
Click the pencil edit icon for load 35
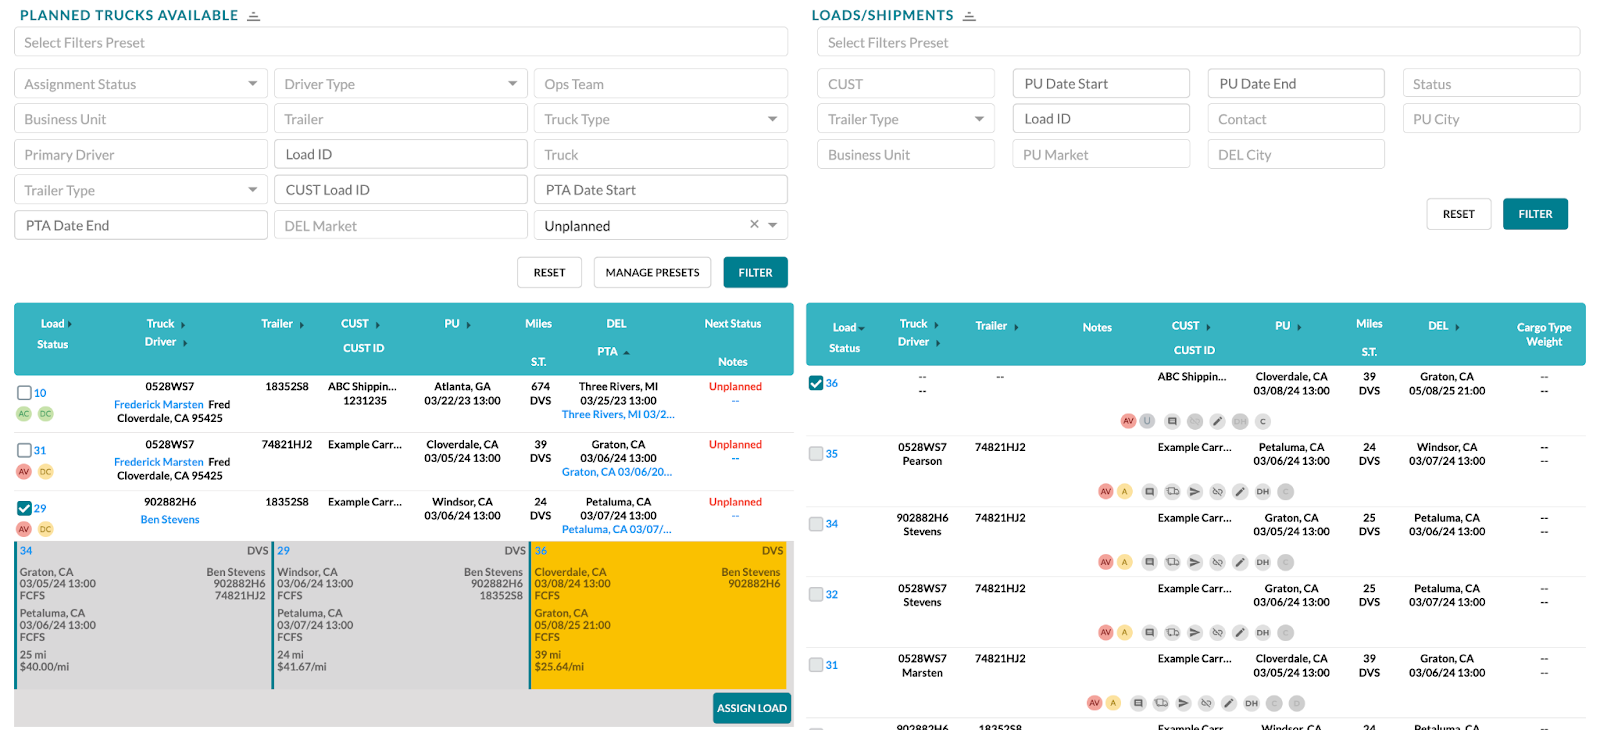1240,492
